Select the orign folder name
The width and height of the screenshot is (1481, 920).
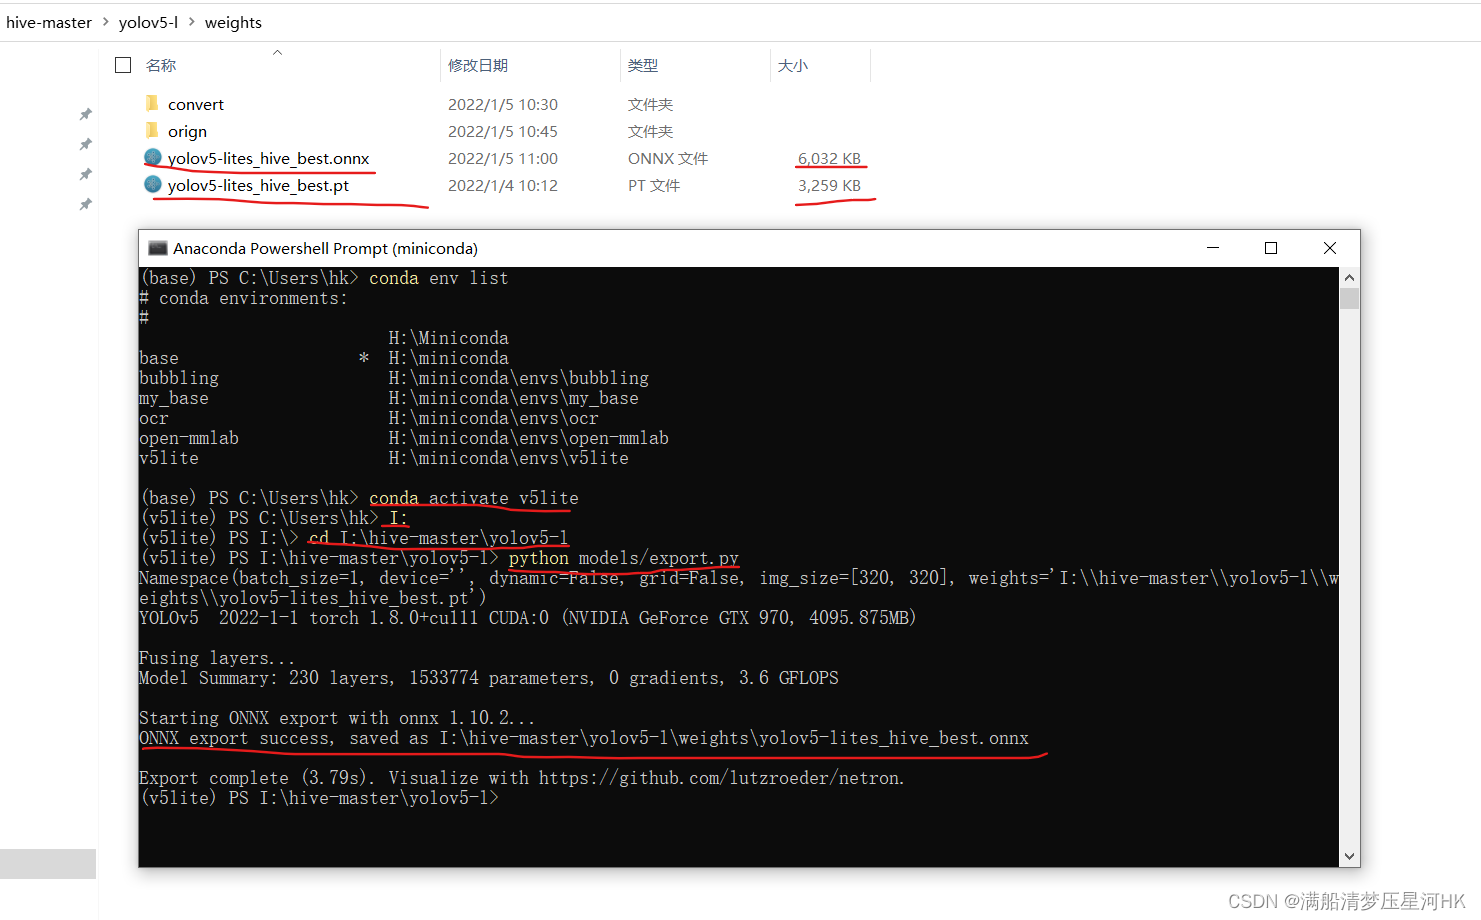click(x=187, y=131)
